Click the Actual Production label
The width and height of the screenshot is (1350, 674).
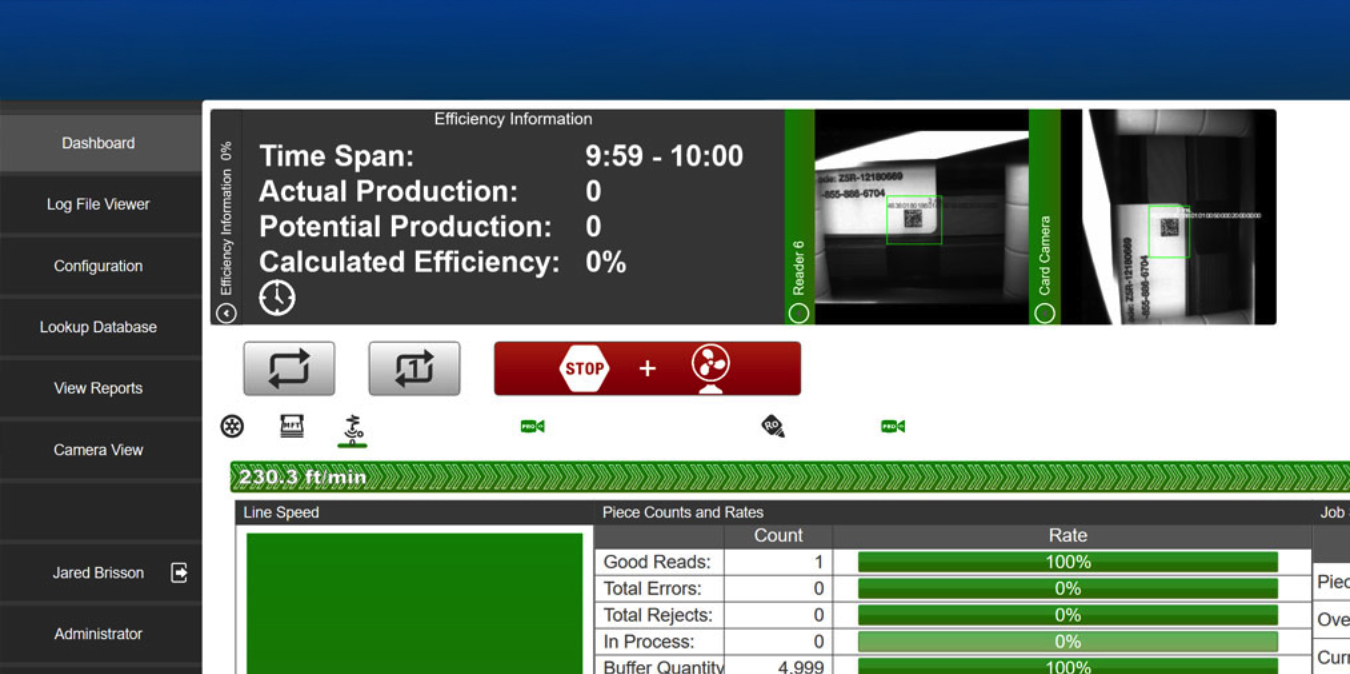389,191
